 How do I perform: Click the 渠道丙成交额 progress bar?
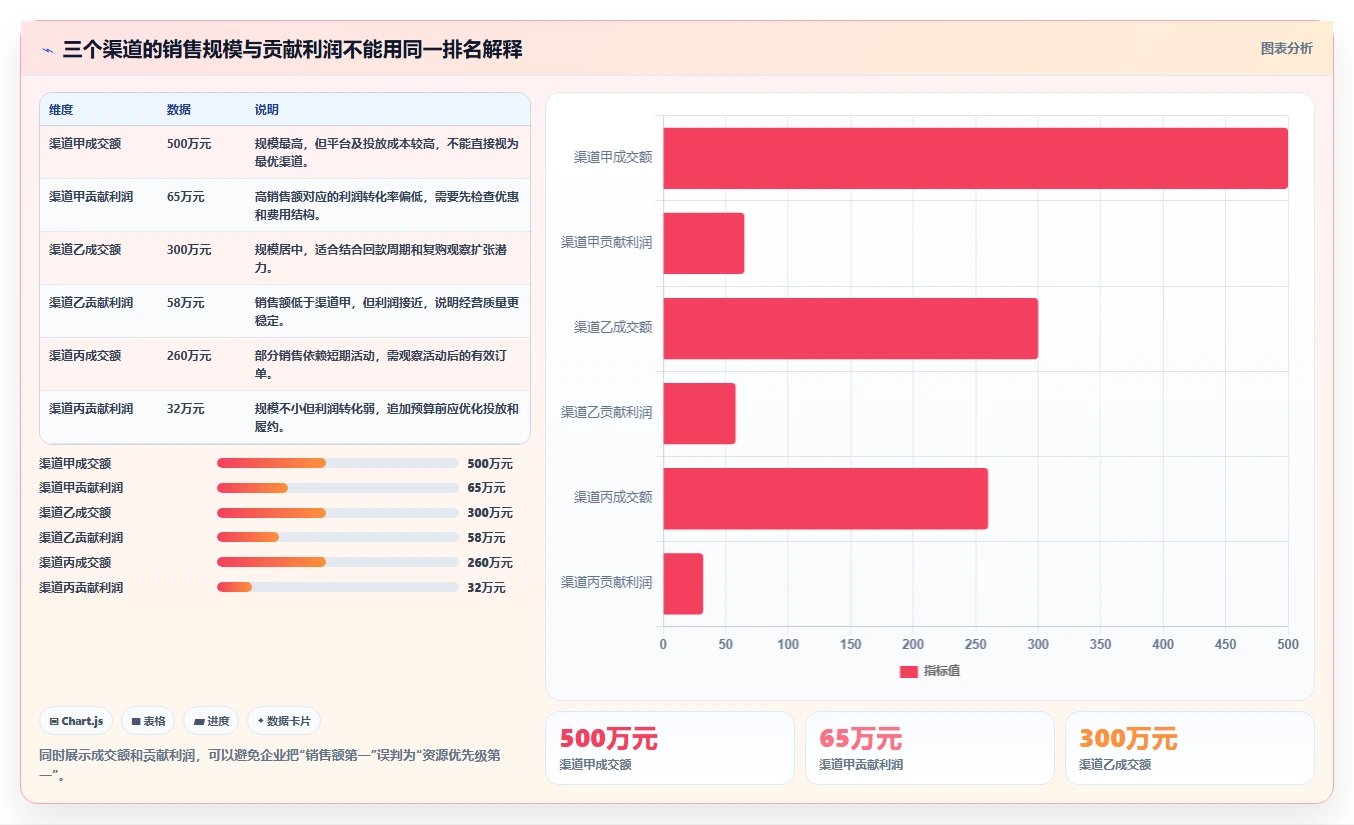337,563
